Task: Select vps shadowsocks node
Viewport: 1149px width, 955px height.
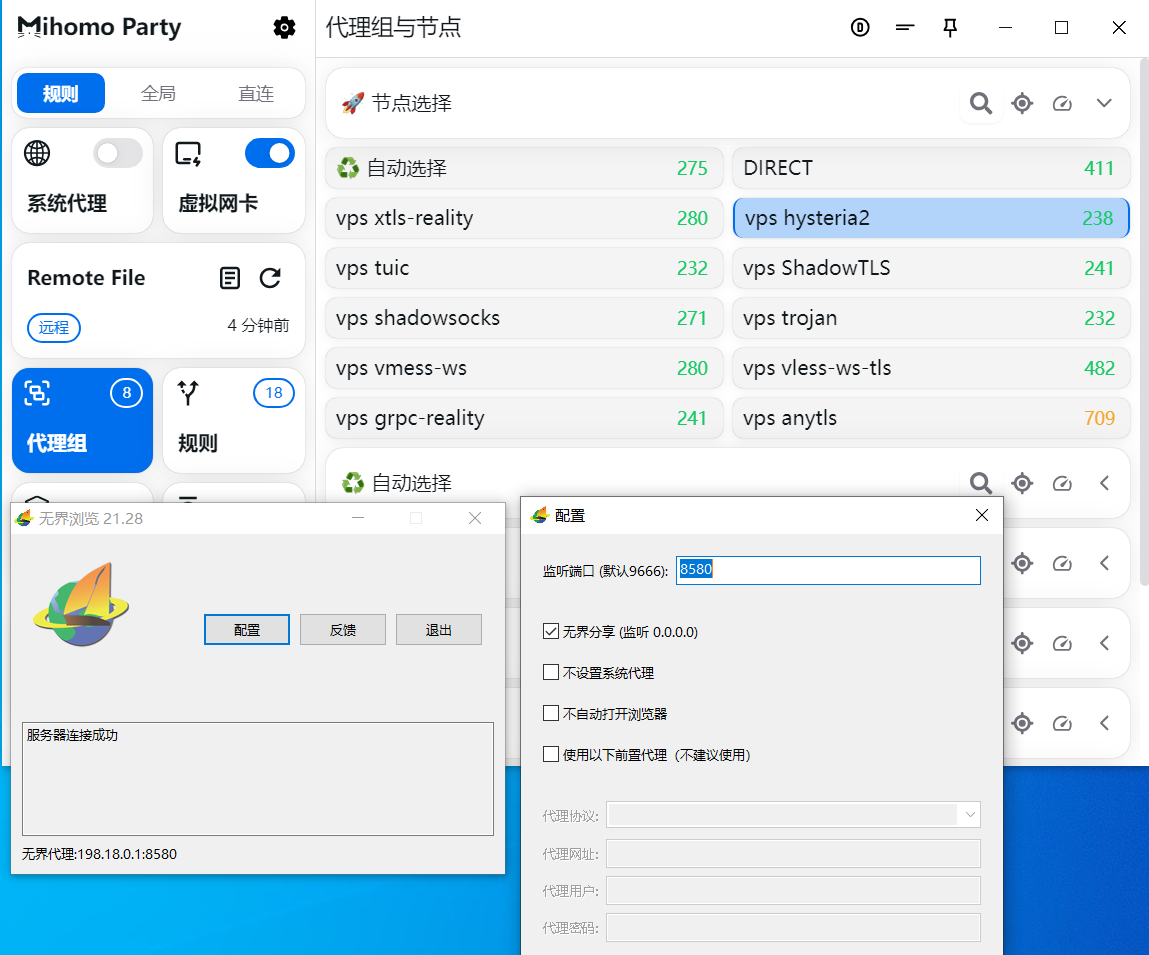Action: (524, 318)
